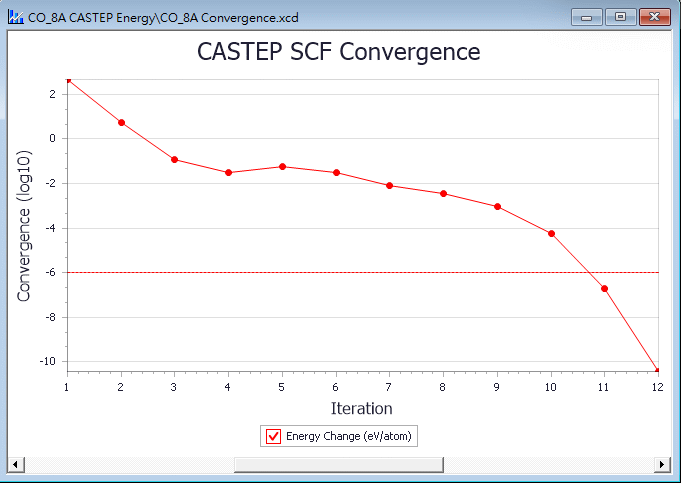Click the horizontal scrollbar right arrow
The image size is (681, 483).
click(x=661, y=464)
